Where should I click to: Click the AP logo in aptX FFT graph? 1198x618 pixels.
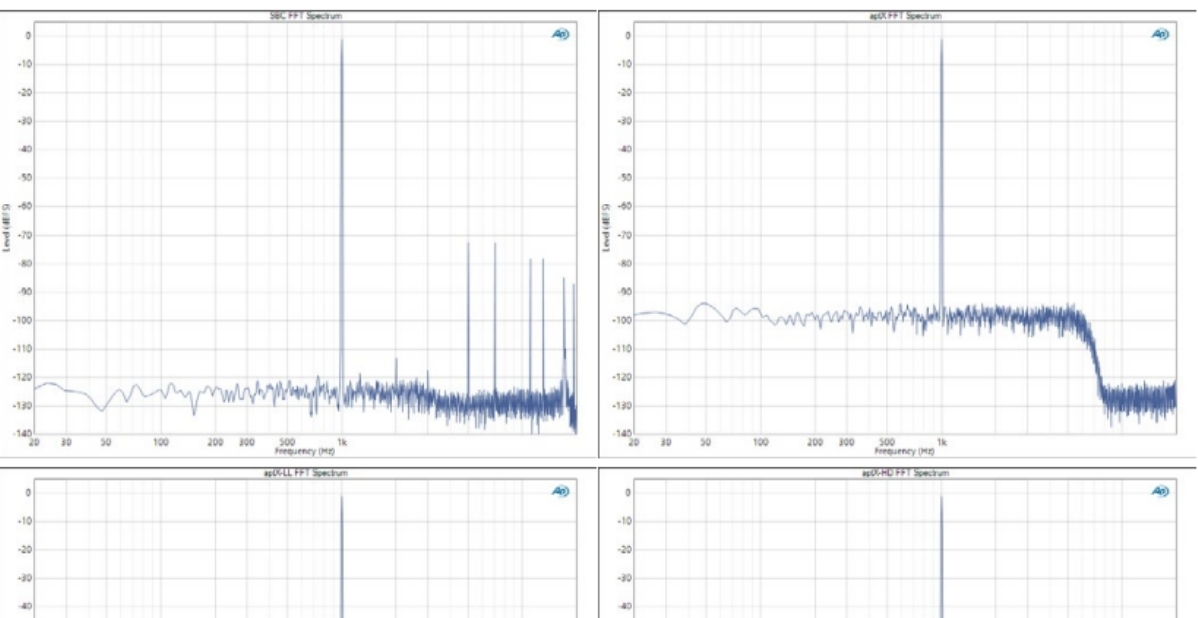(1161, 34)
